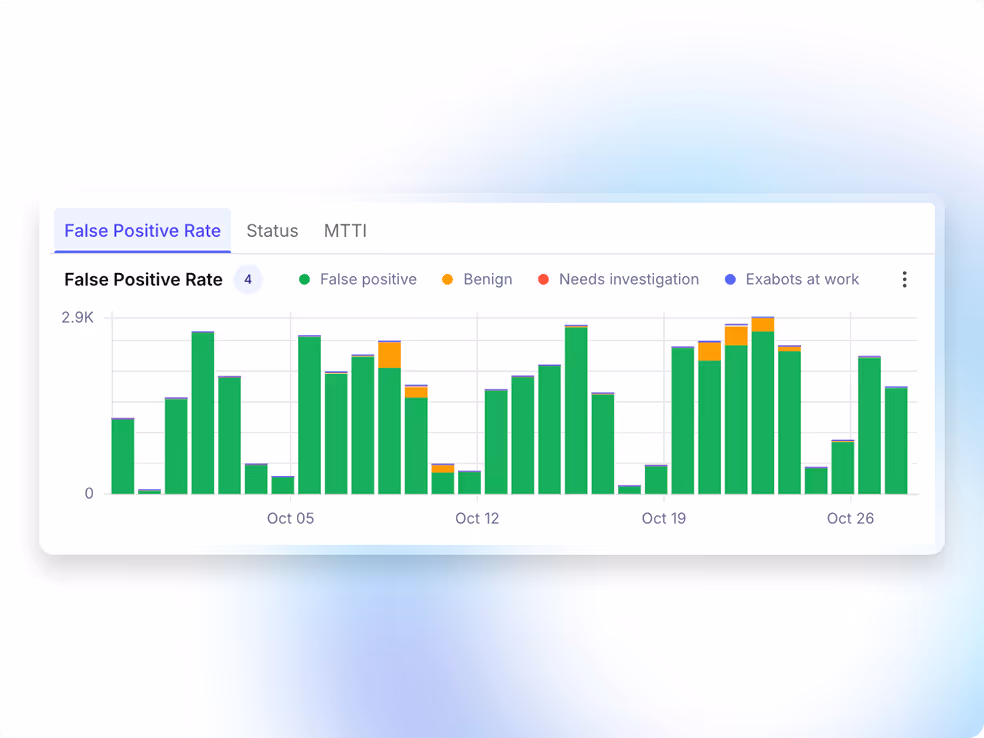Click the False Positive Rate chart title

(143, 279)
